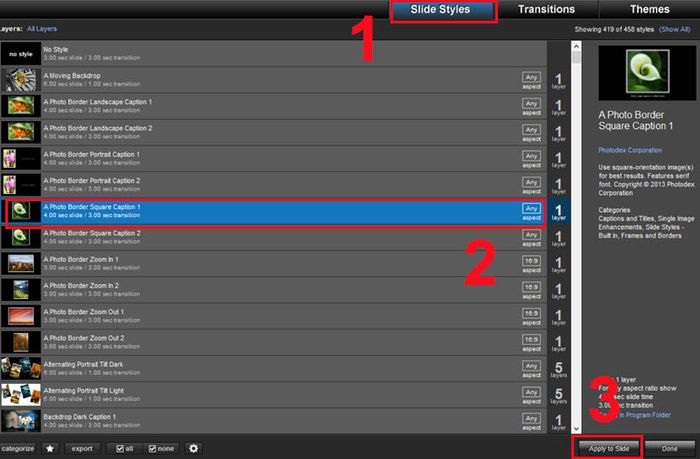This screenshot has height=459, width=700.
Task: Click 16:9 aspect icon for A Photo Border Zoom In 1
Action: coord(531,264)
